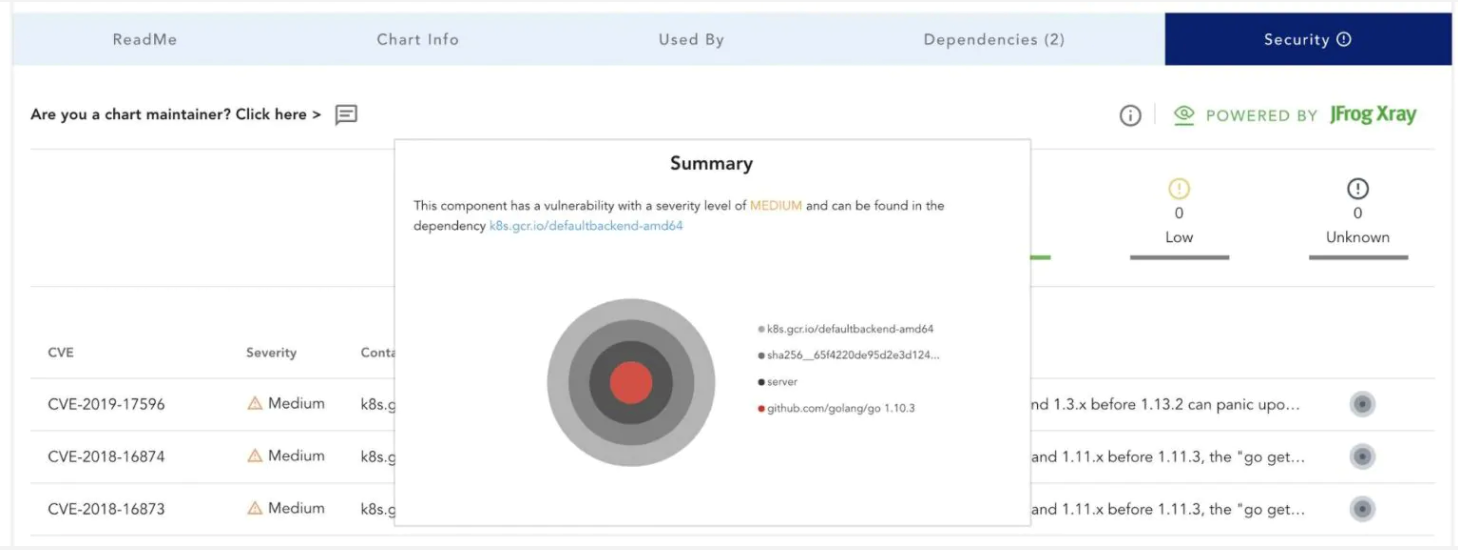Select the Low severity label
Viewport: 1458px width, 550px height.
(x=1179, y=237)
